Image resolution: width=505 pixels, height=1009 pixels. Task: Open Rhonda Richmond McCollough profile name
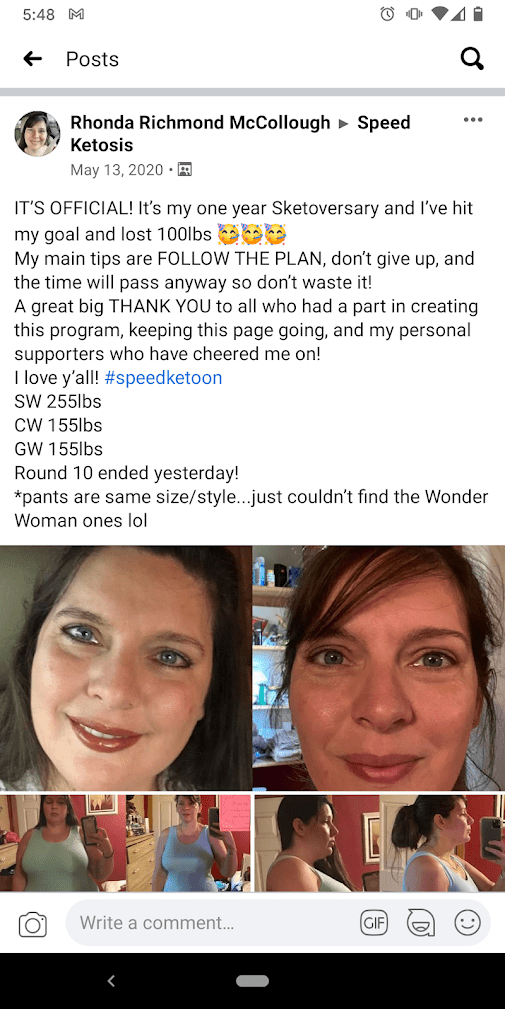(200, 122)
